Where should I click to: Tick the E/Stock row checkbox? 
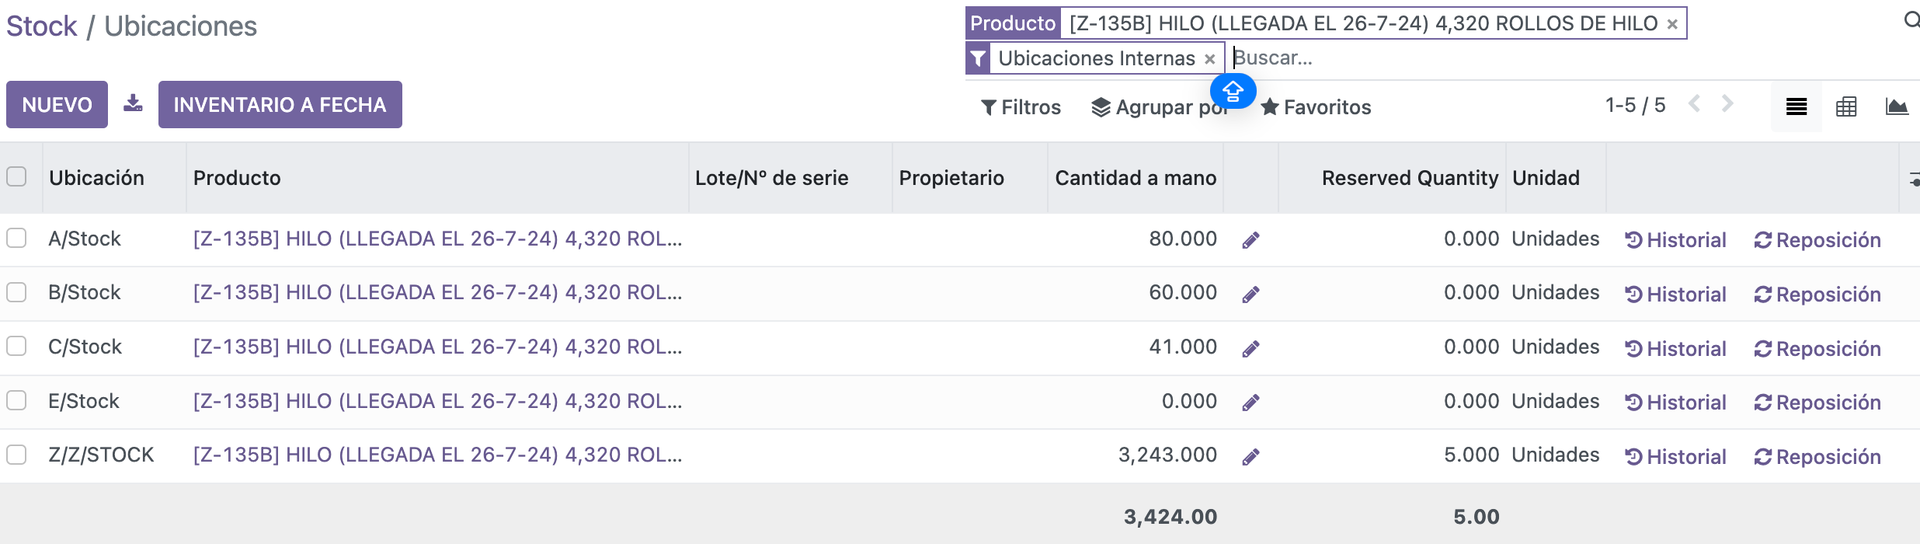[17, 401]
